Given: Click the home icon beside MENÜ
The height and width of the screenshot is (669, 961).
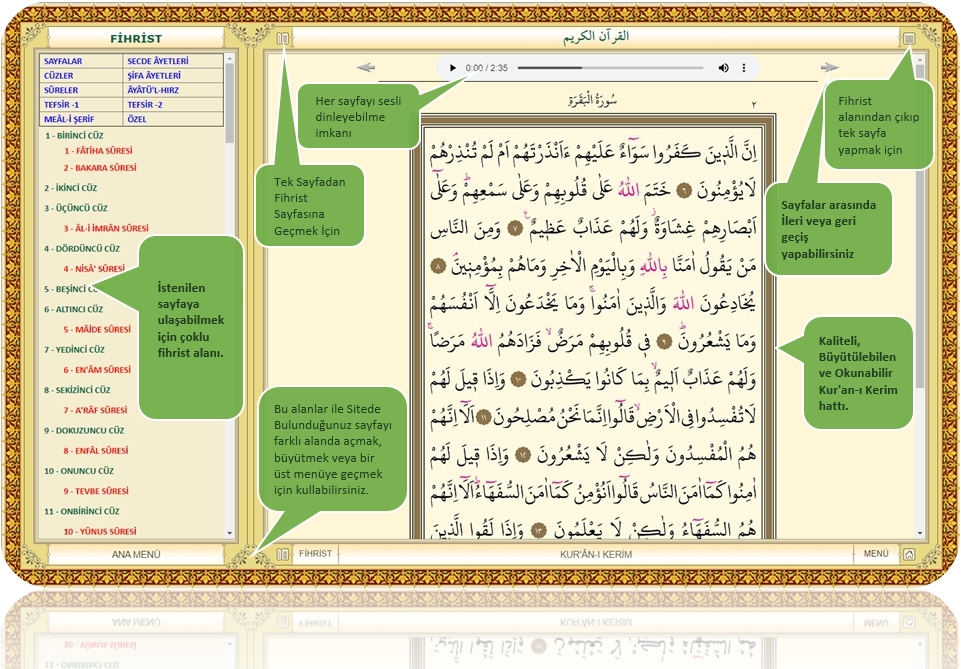Looking at the screenshot, I should coord(909,554).
